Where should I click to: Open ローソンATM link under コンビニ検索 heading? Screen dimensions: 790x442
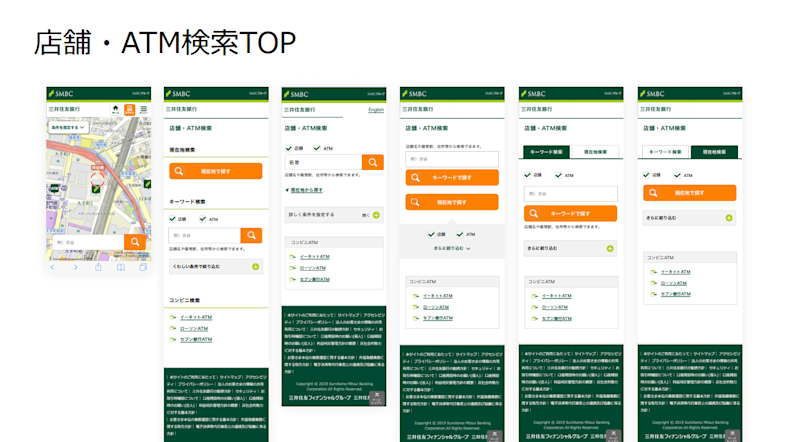pos(194,329)
